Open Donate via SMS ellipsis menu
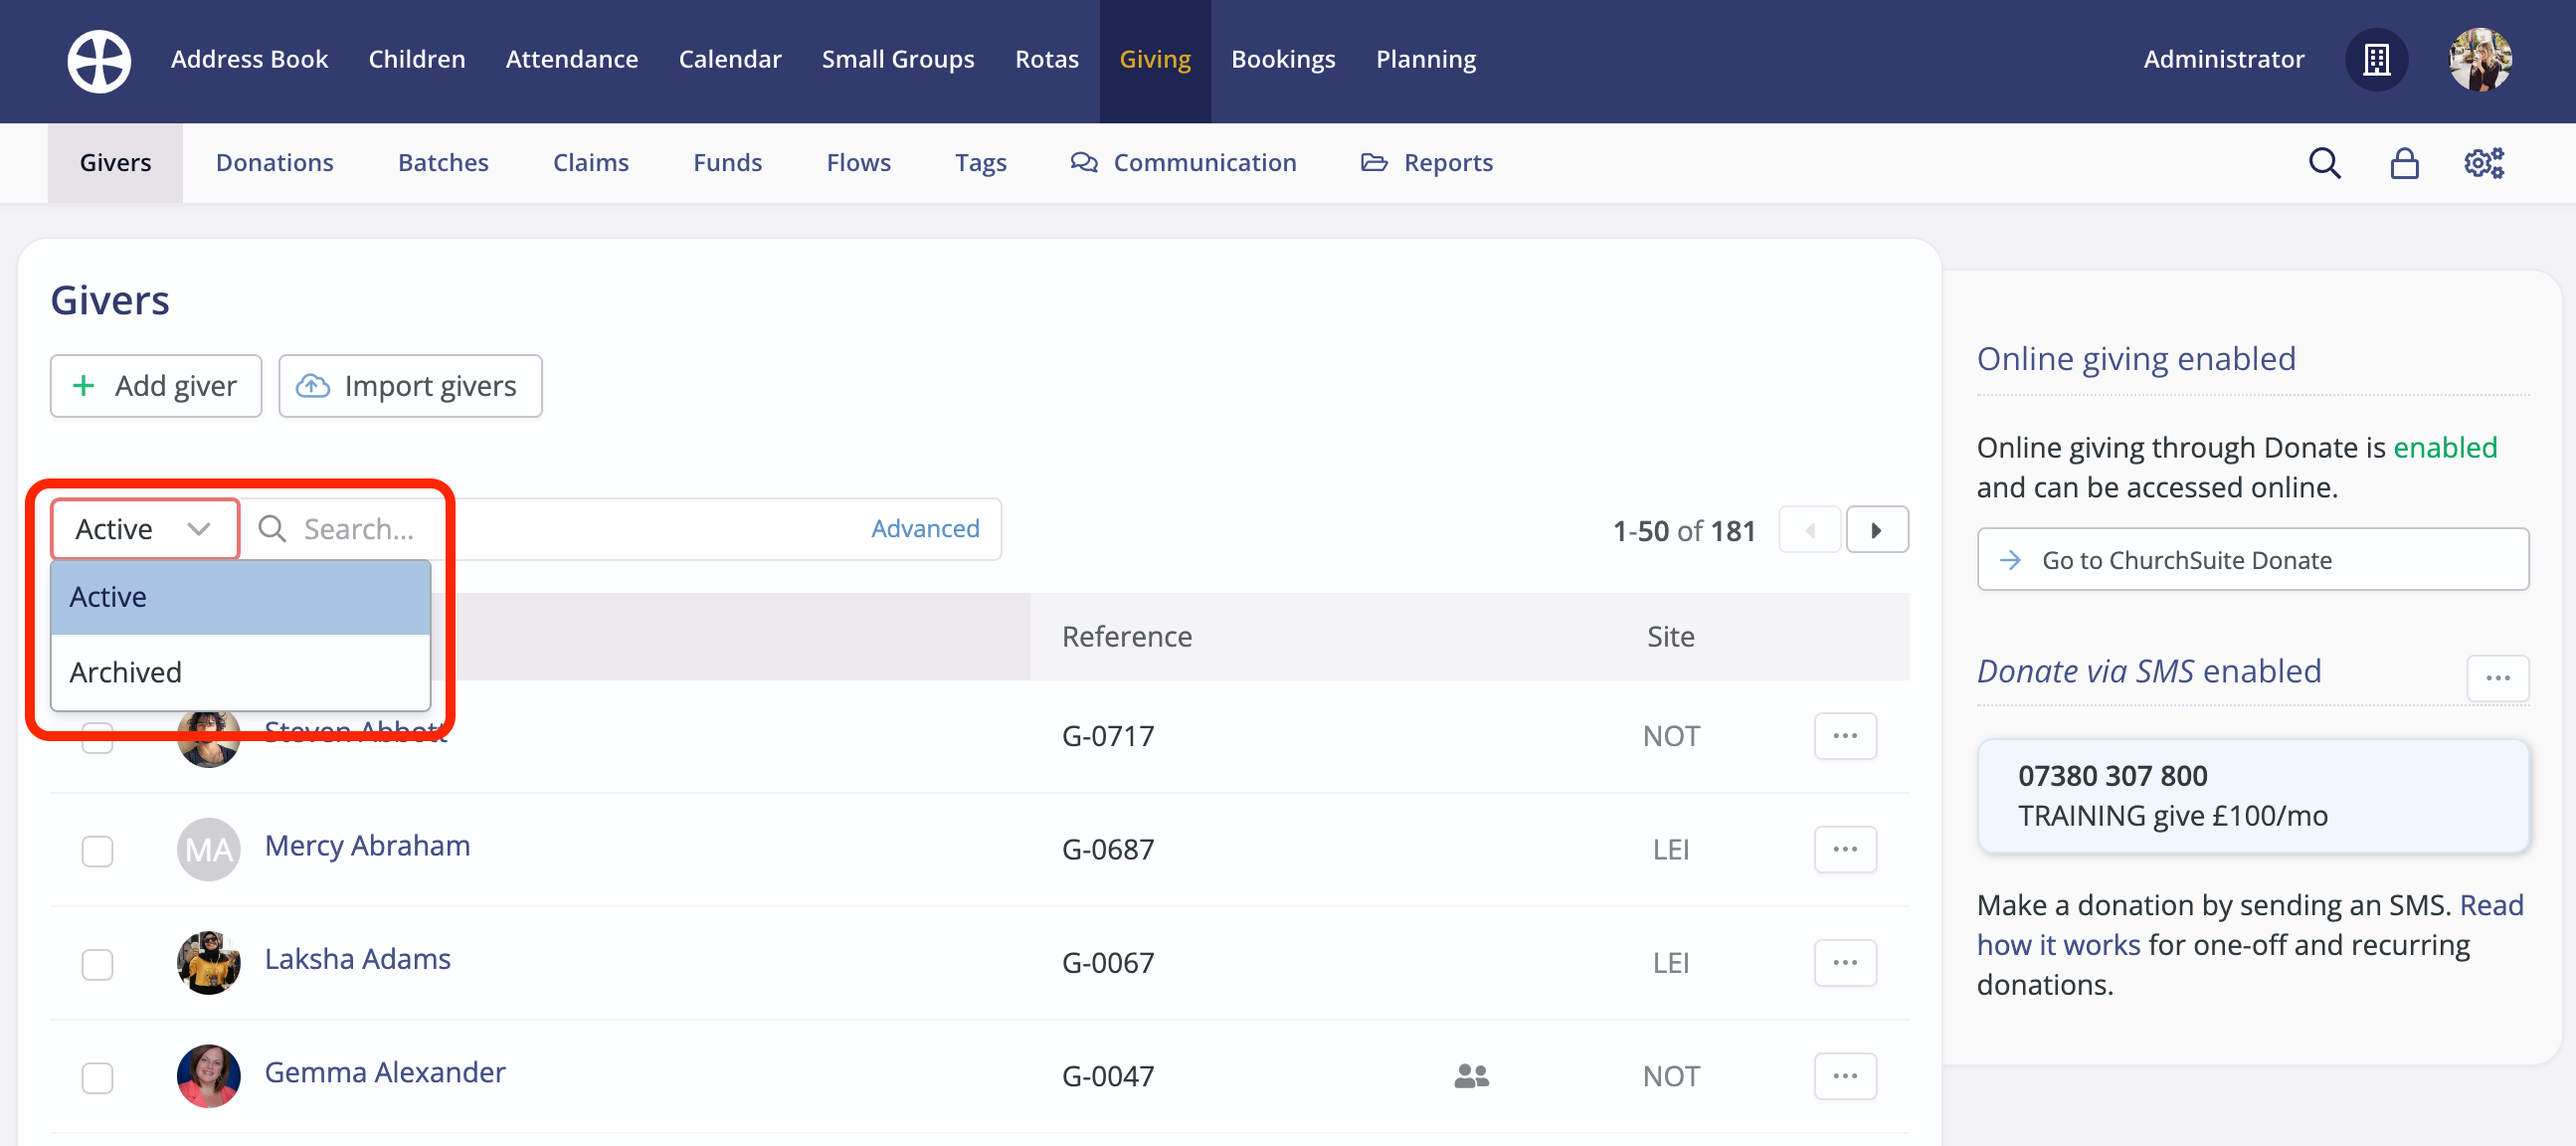2576x1146 pixels. point(2497,678)
